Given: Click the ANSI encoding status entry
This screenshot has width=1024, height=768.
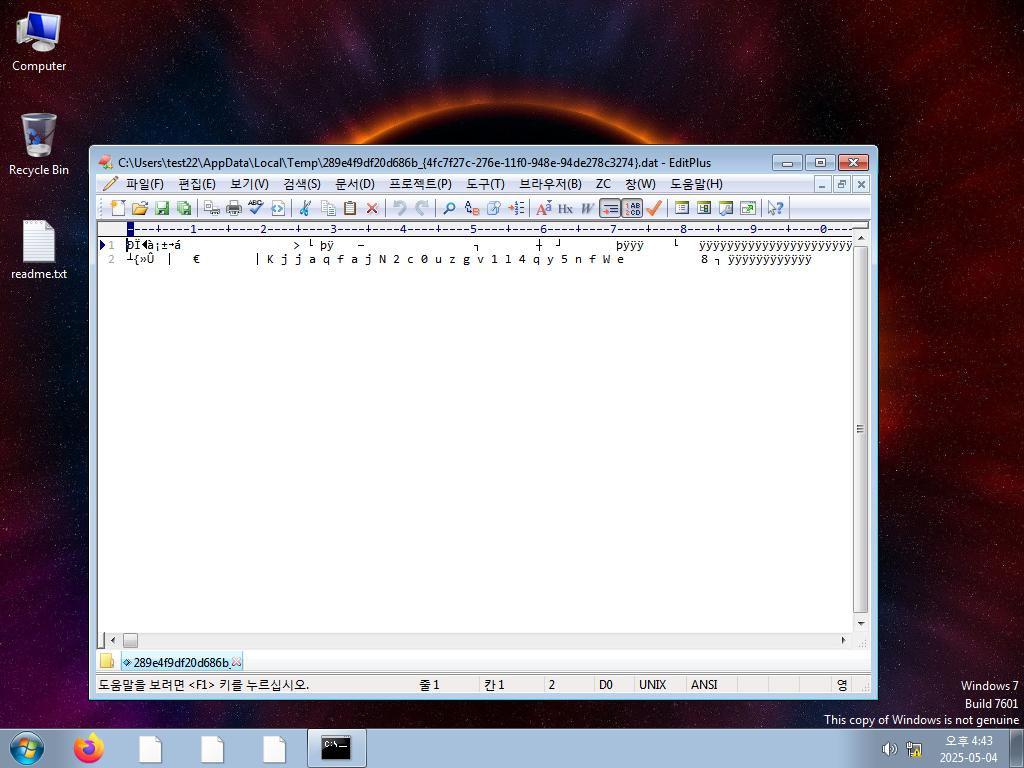Looking at the screenshot, I should coord(704,684).
